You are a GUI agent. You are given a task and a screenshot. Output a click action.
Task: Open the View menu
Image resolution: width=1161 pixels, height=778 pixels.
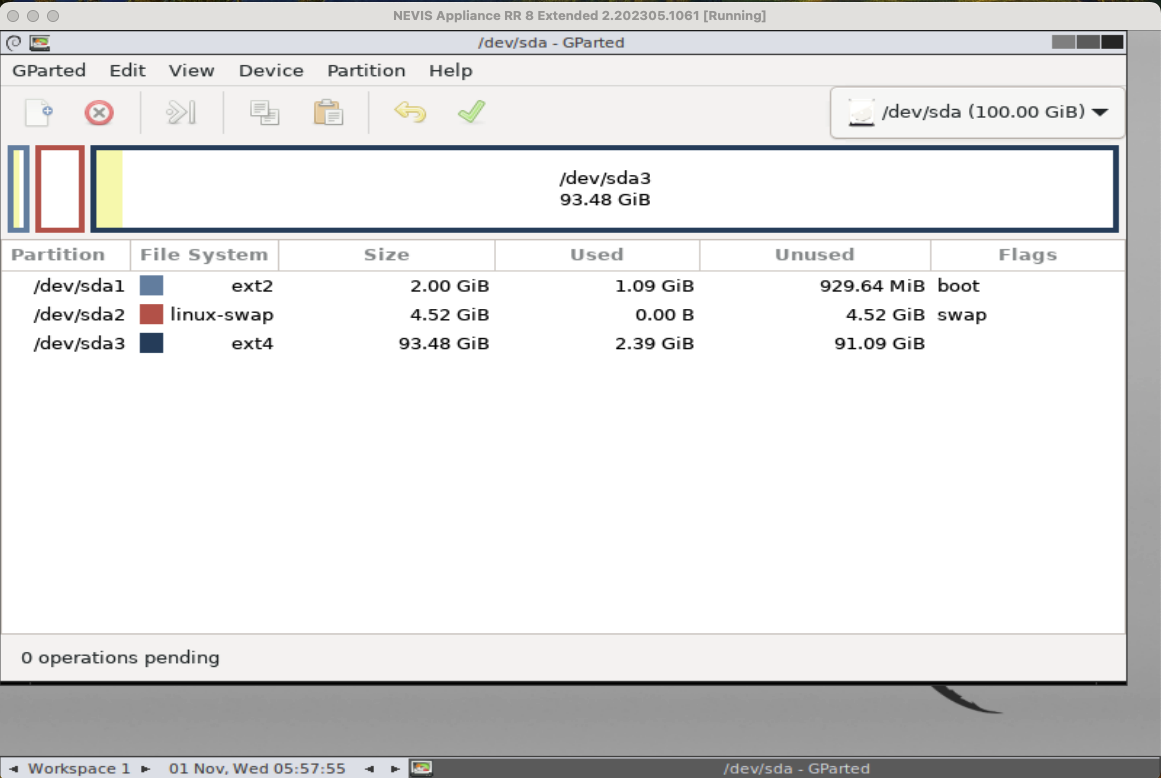(191, 70)
